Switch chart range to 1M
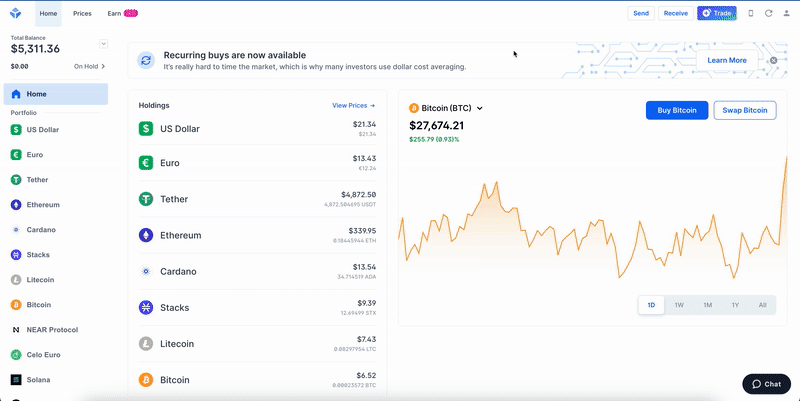 (x=707, y=305)
